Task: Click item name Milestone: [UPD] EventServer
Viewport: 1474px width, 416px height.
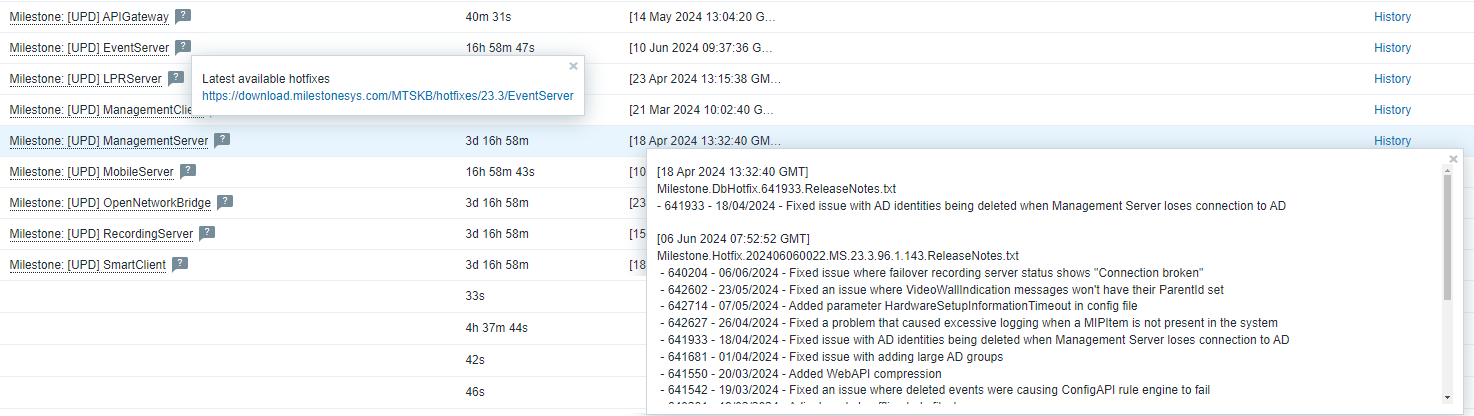Action: tap(89, 48)
